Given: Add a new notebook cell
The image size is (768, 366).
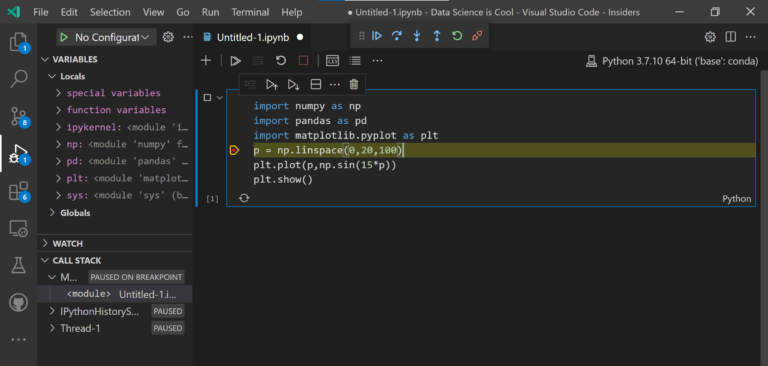Looking at the screenshot, I should [x=206, y=60].
